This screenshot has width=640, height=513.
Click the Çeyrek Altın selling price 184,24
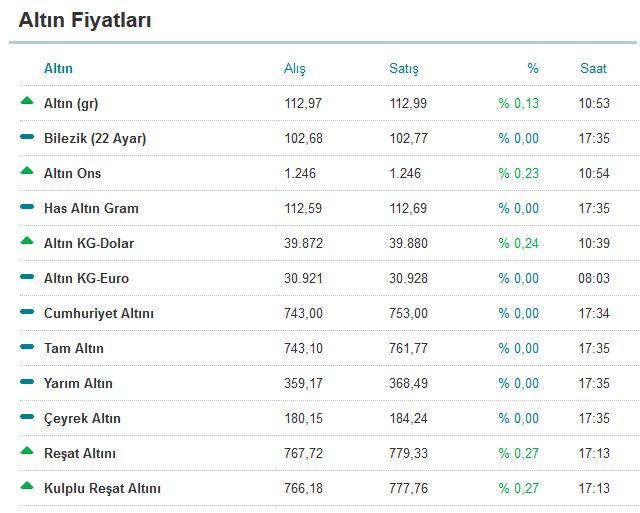coord(409,418)
